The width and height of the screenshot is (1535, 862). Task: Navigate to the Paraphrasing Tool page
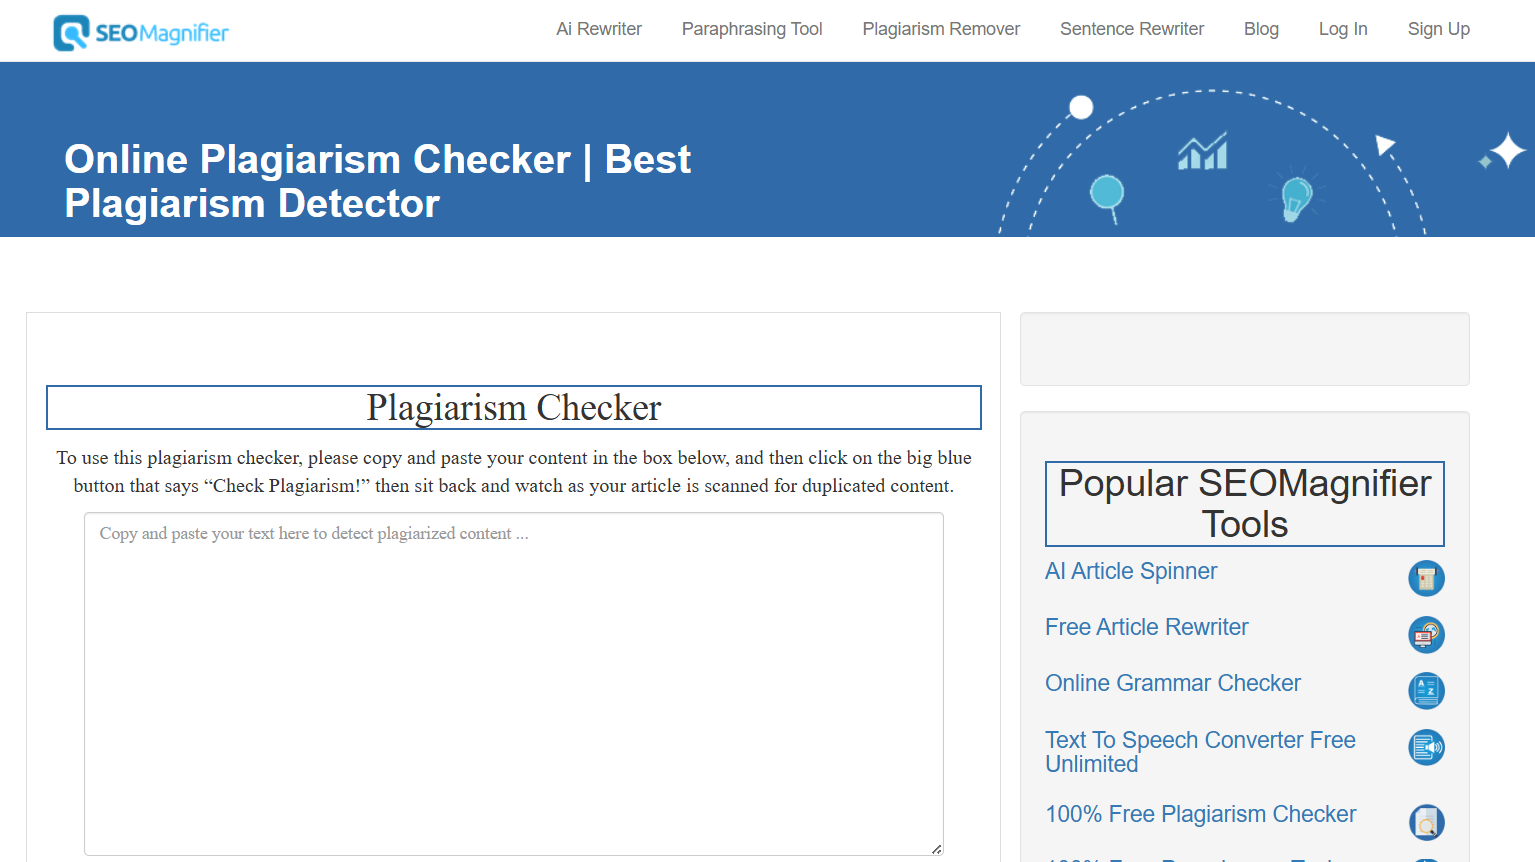coord(752,29)
